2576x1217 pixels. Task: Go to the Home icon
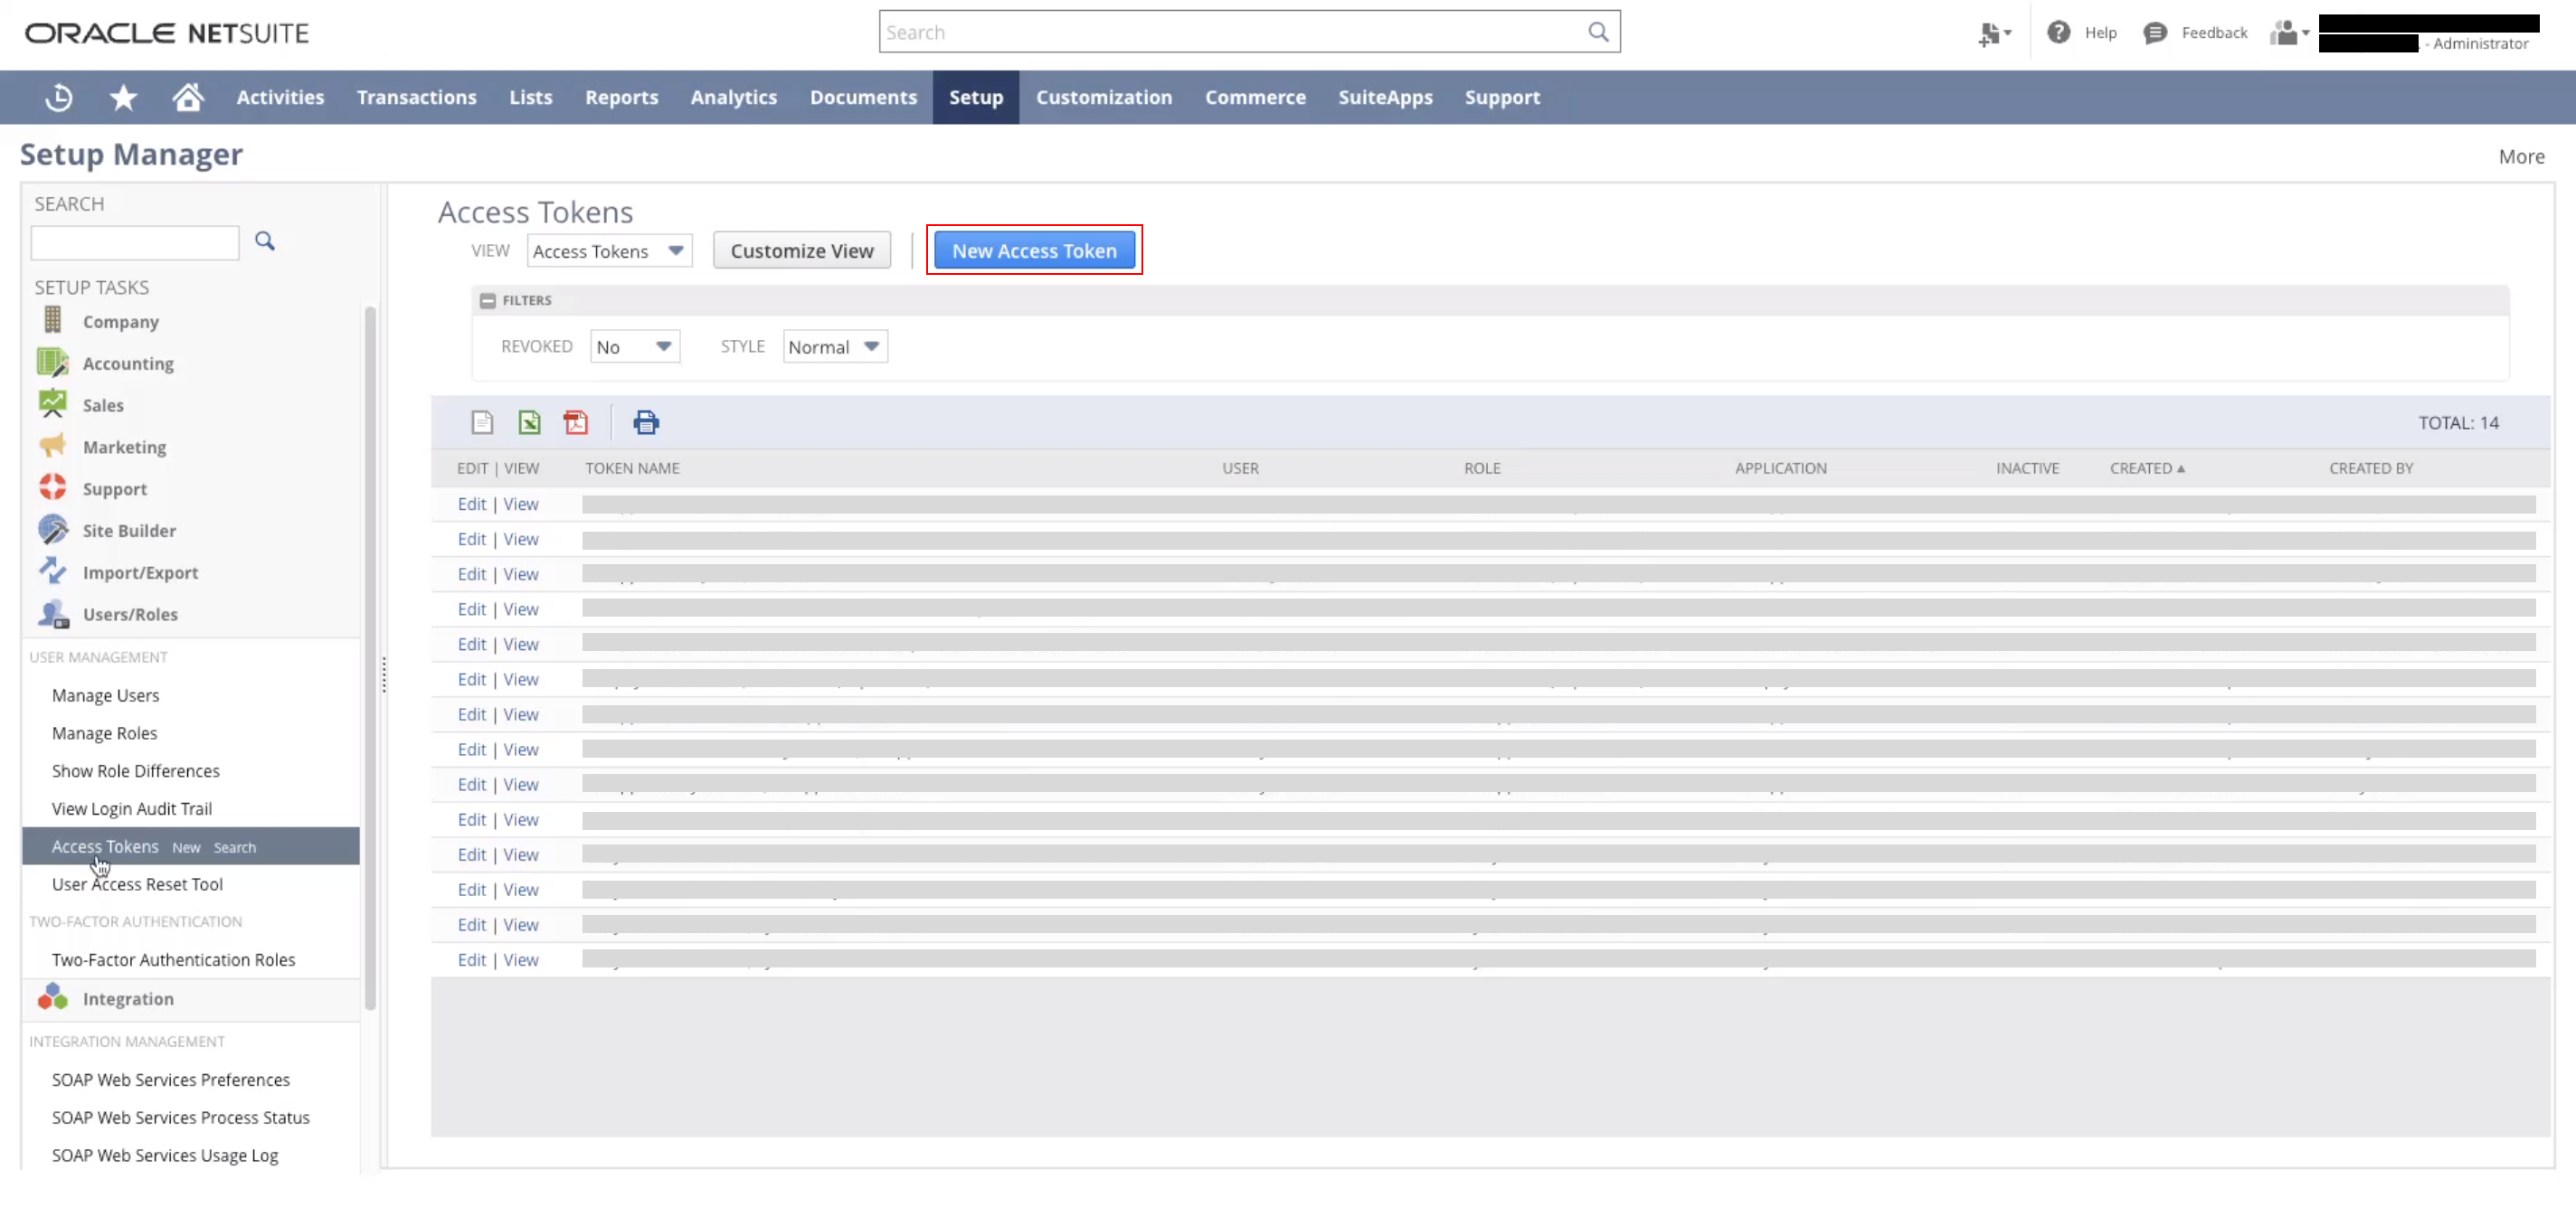[x=187, y=97]
